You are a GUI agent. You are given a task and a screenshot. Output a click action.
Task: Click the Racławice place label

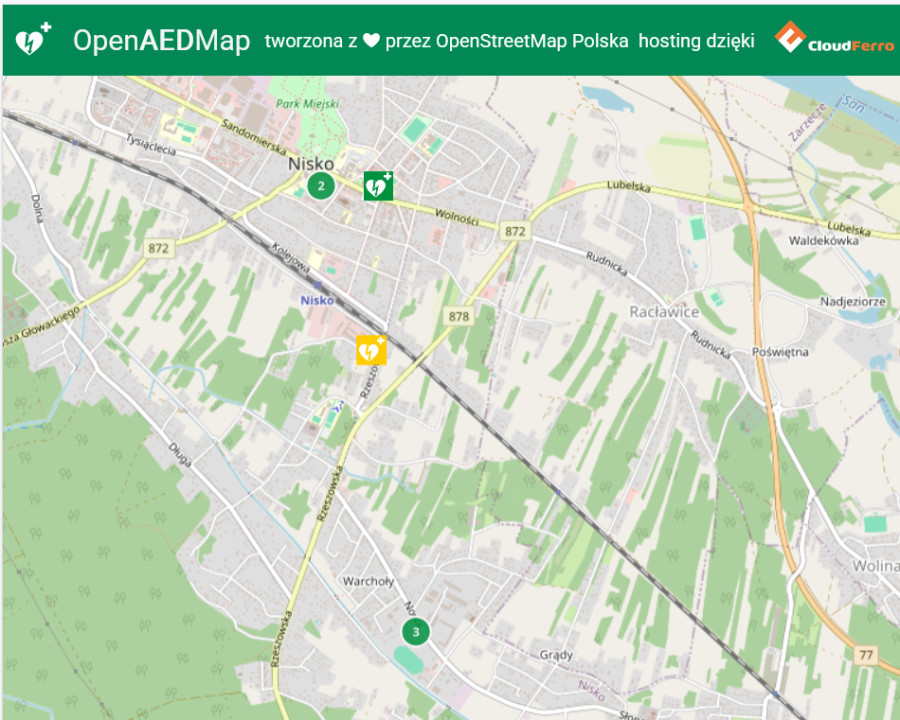[x=664, y=312]
